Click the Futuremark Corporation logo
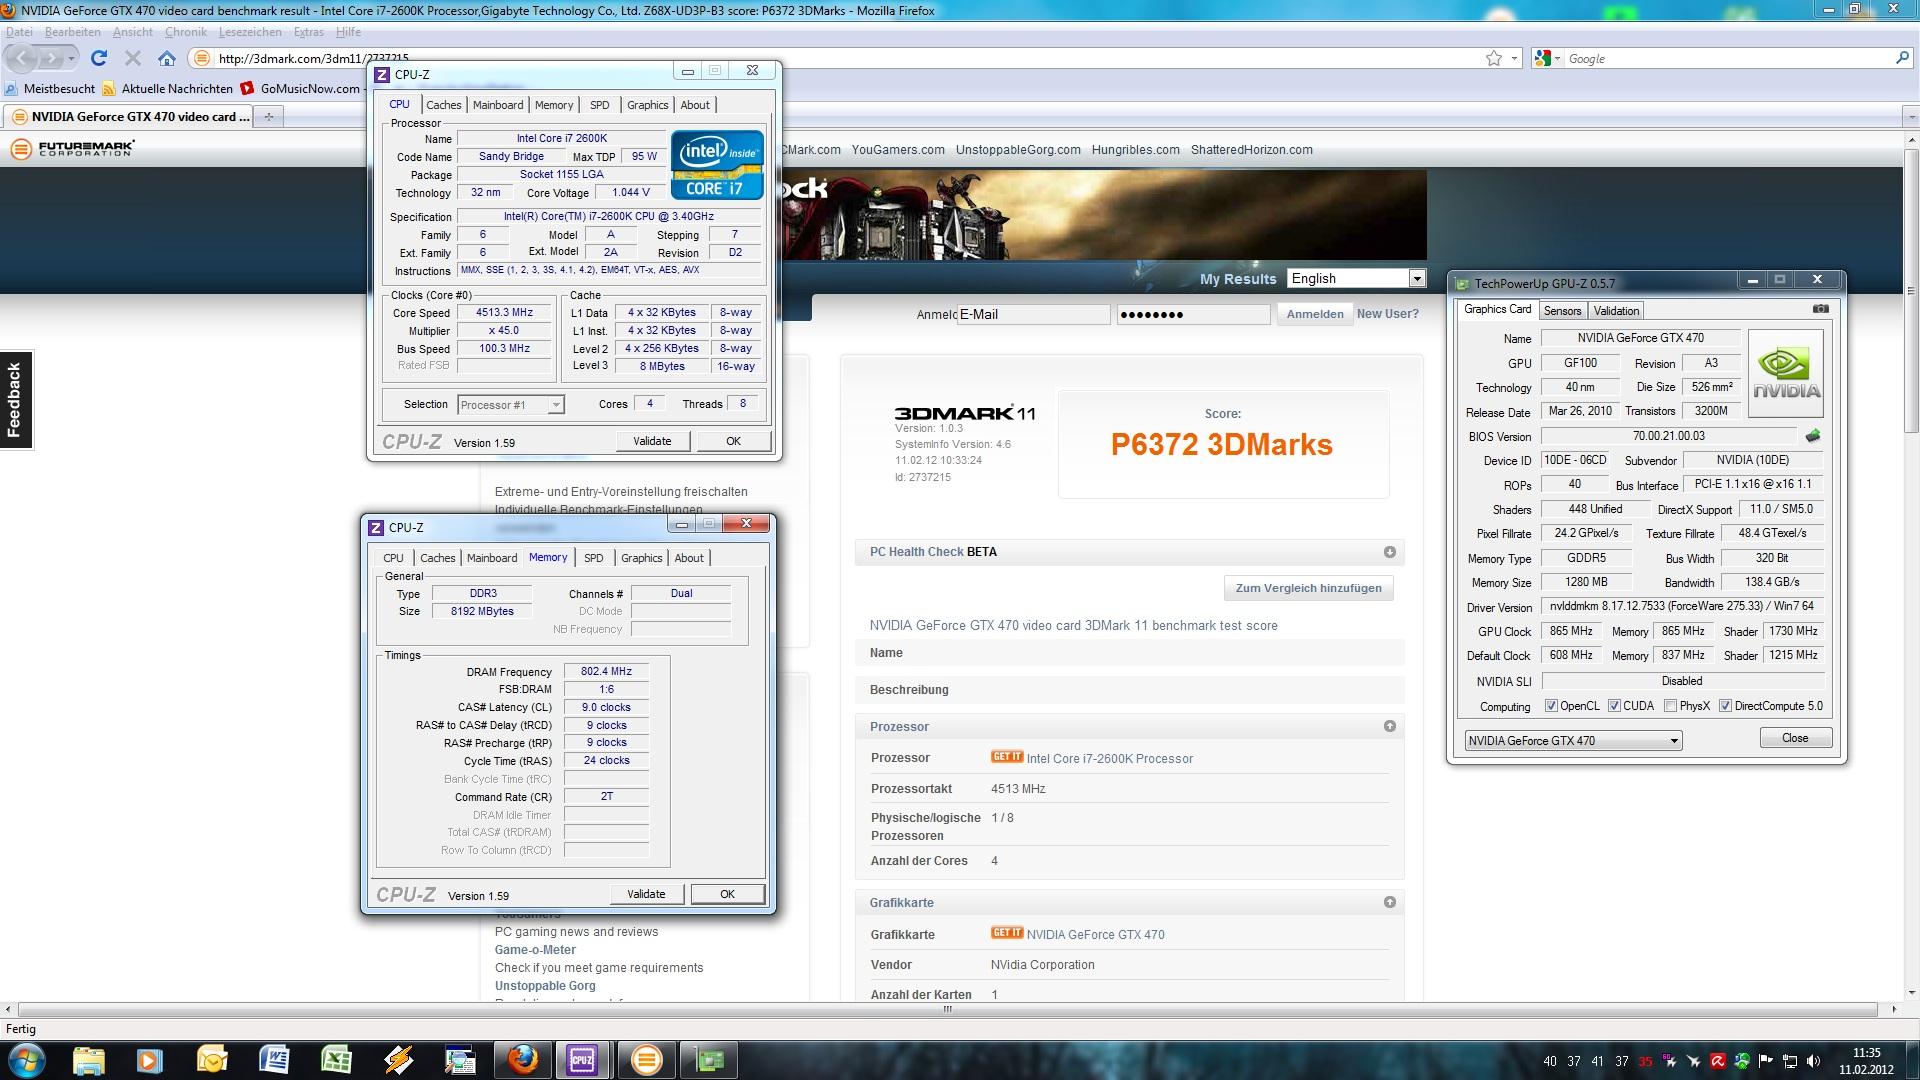Viewport: 1920px width, 1080px height. click(72, 149)
